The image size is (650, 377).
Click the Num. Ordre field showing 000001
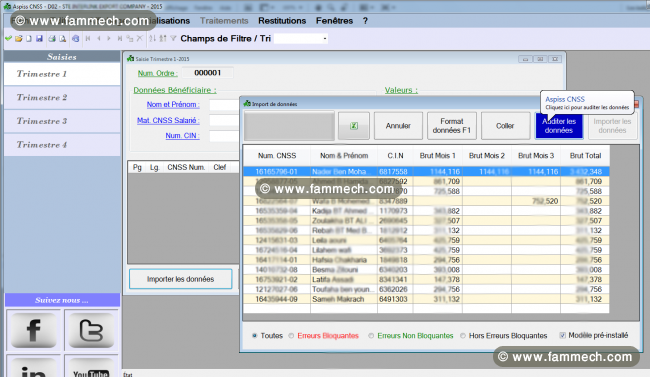click(x=208, y=73)
